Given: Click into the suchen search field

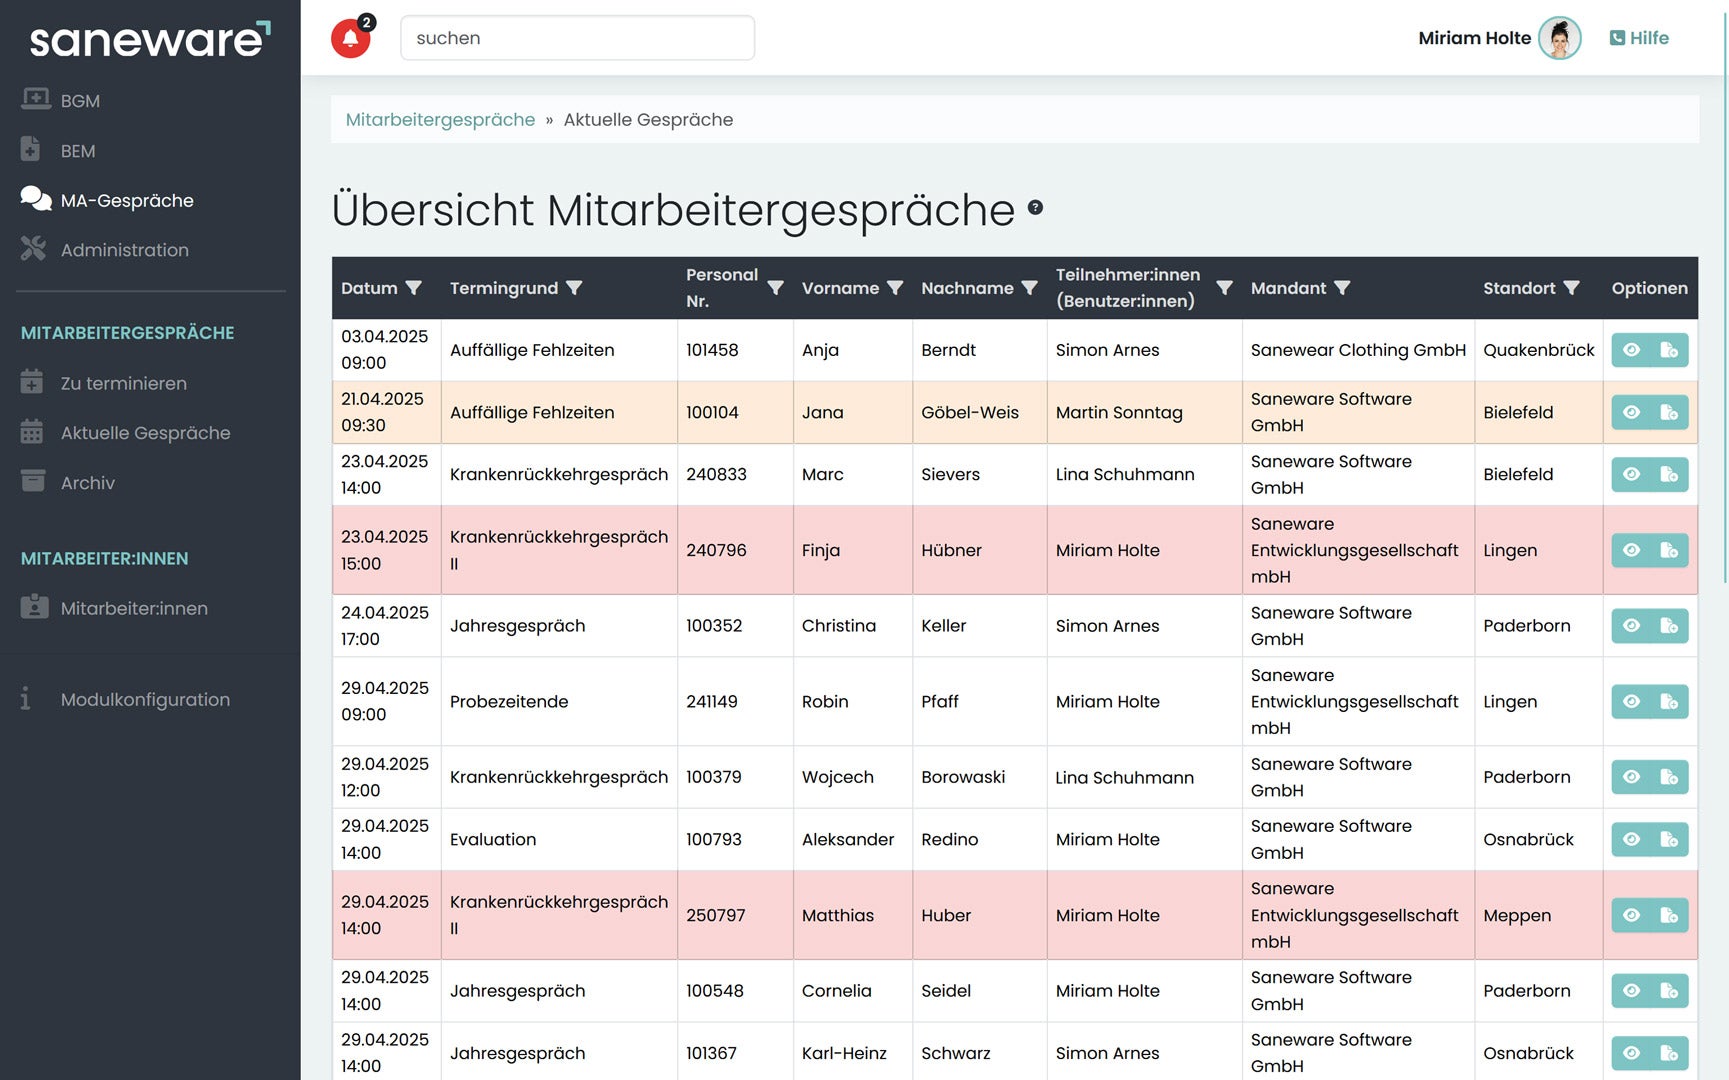Looking at the screenshot, I should pyautogui.click(x=577, y=38).
